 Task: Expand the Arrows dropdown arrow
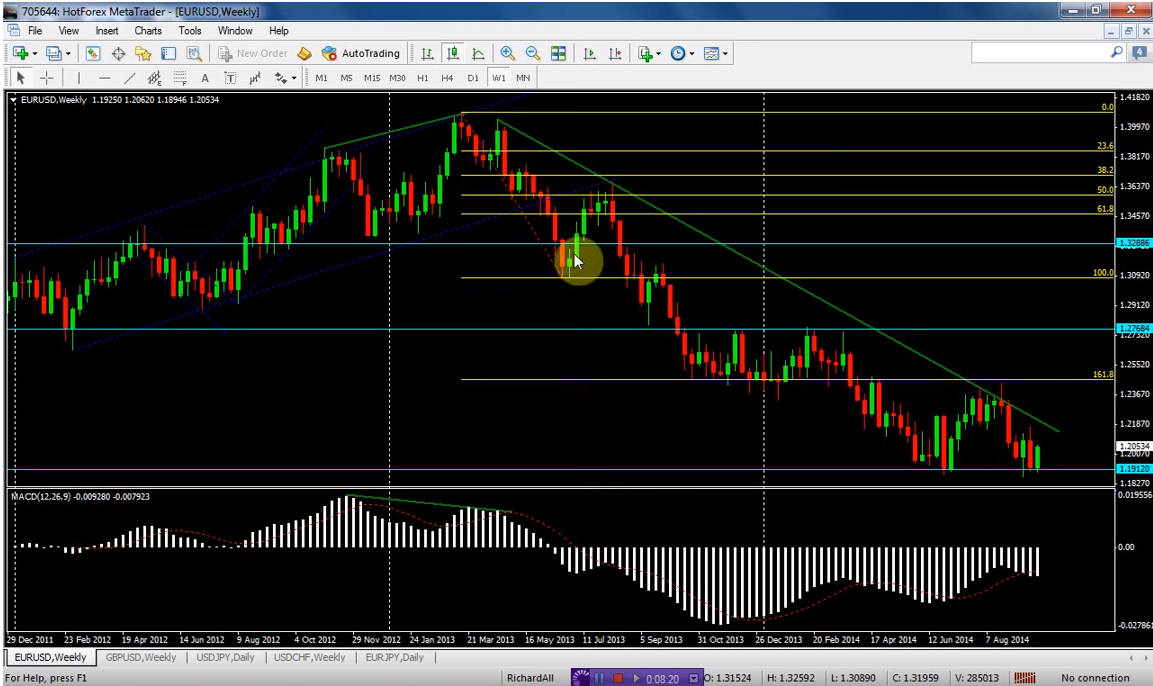[x=293, y=78]
